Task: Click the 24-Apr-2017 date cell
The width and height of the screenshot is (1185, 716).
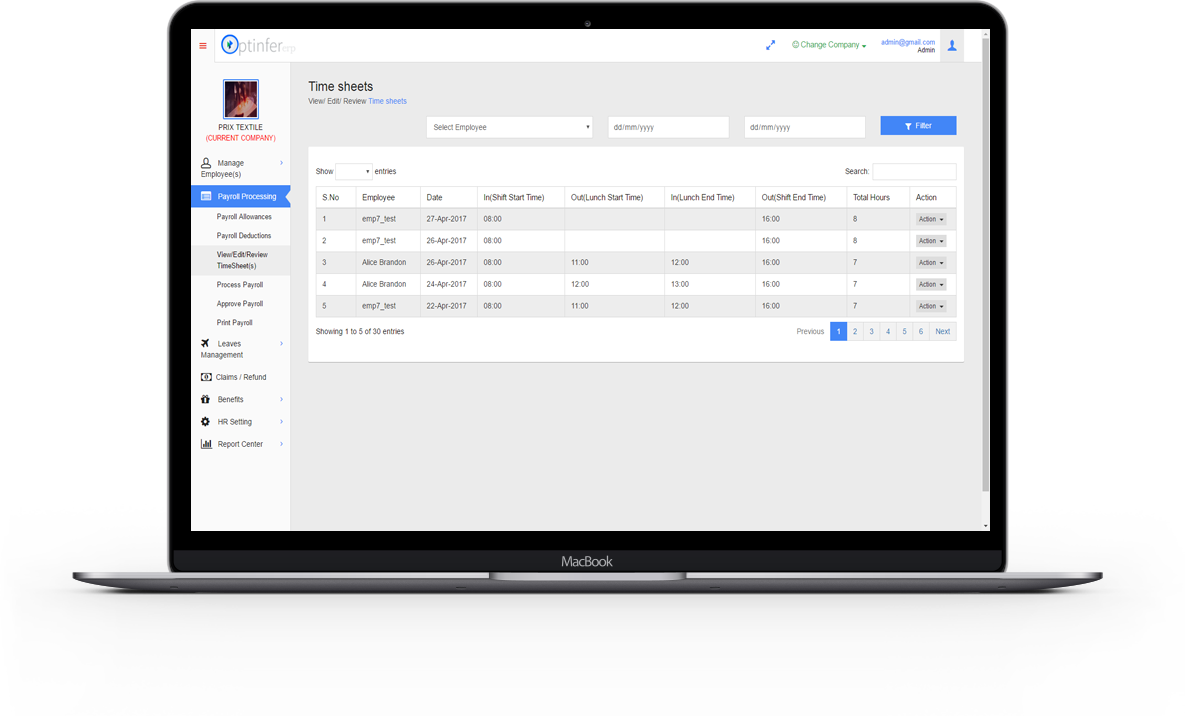Action: (x=447, y=284)
